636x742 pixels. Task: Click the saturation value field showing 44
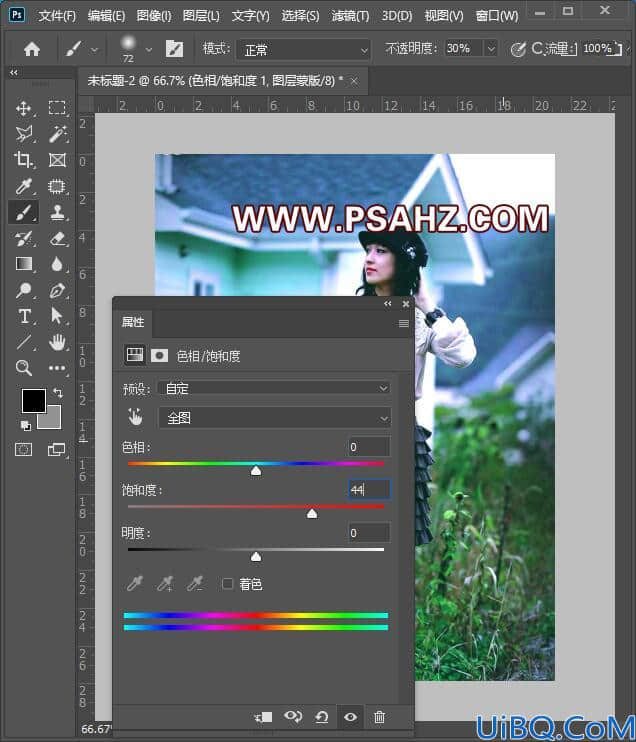pos(369,489)
